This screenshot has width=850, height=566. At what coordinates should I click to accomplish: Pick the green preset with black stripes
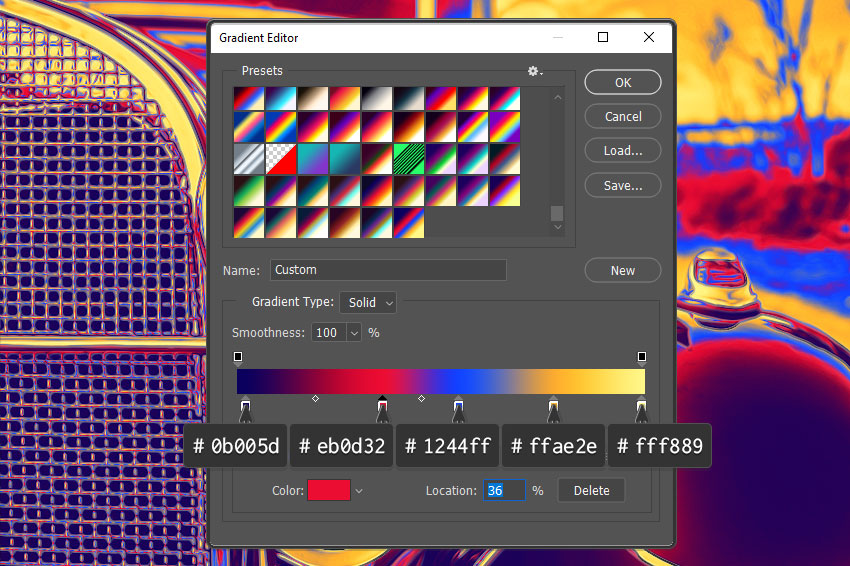[409, 159]
